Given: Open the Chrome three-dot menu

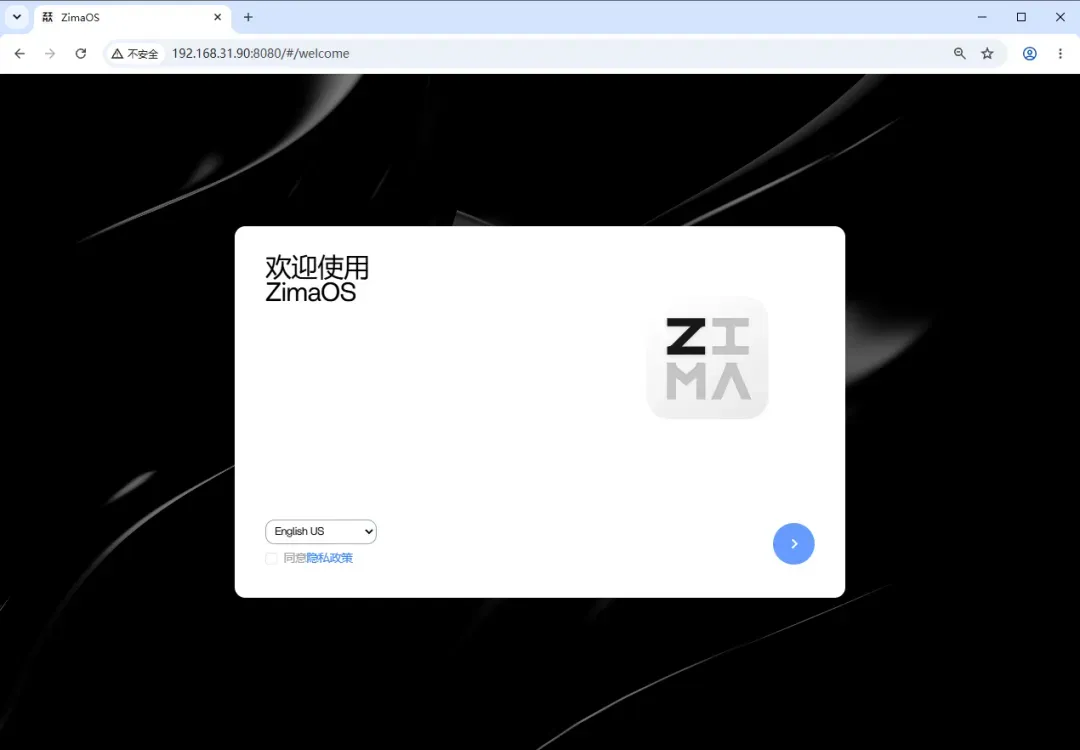Looking at the screenshot, I should click(1060, 53).
